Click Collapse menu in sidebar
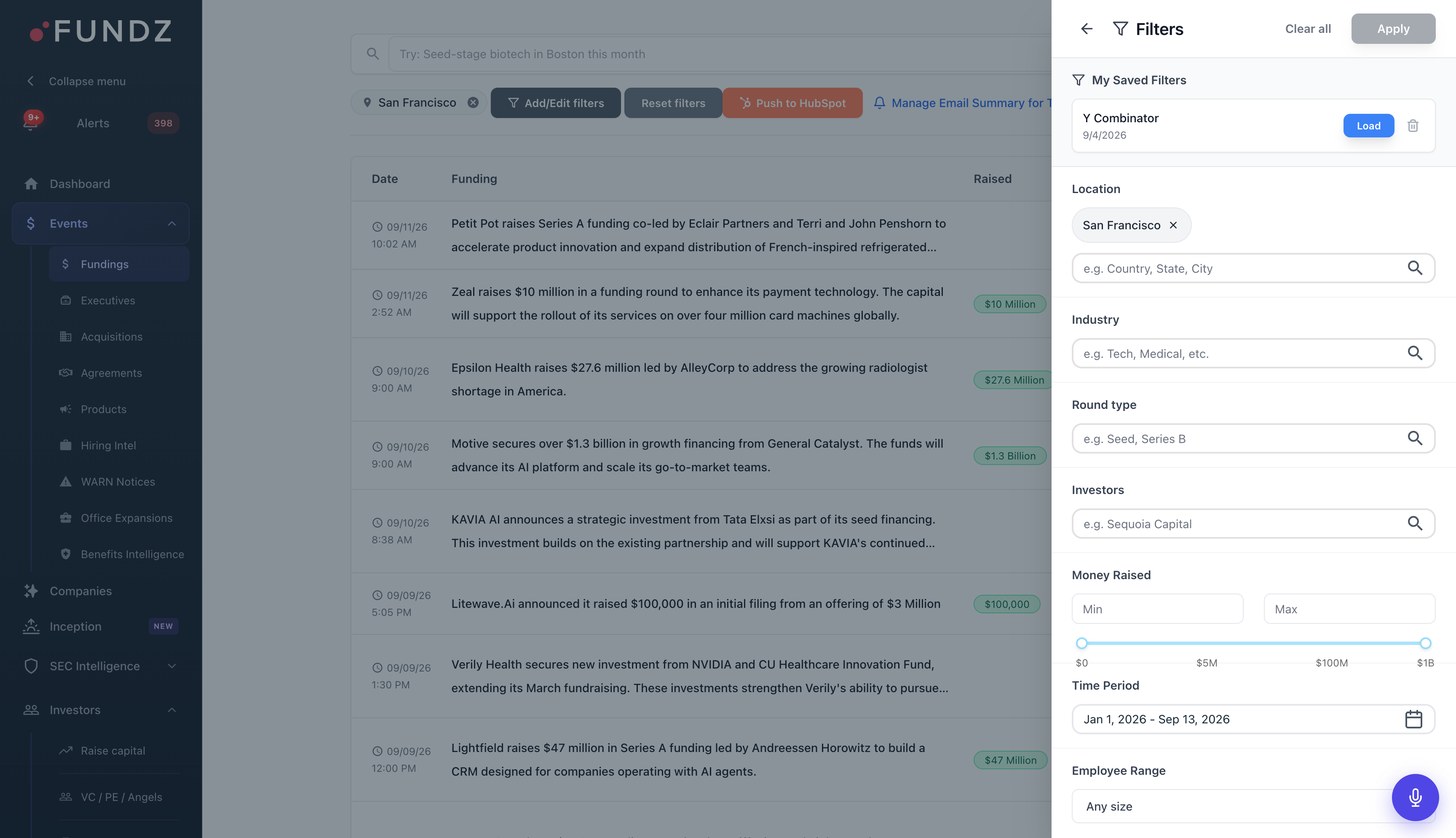Screen dimensions: 1456x838 77,81
